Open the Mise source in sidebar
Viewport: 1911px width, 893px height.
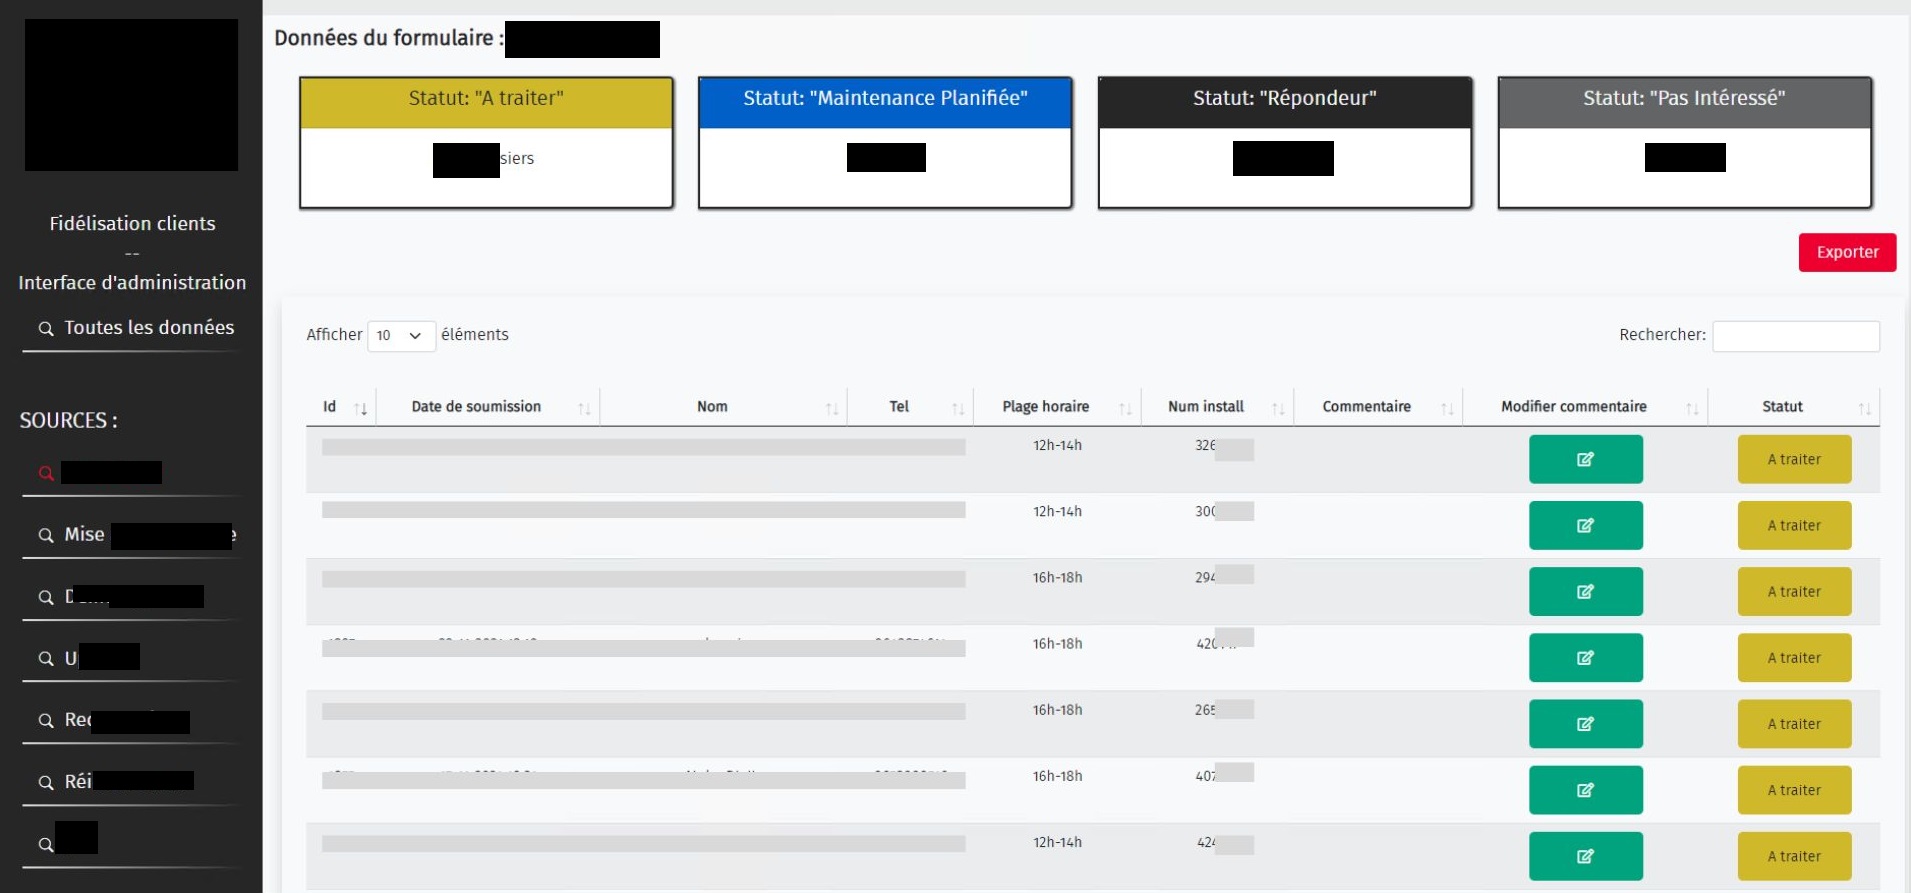pos(150,535)
